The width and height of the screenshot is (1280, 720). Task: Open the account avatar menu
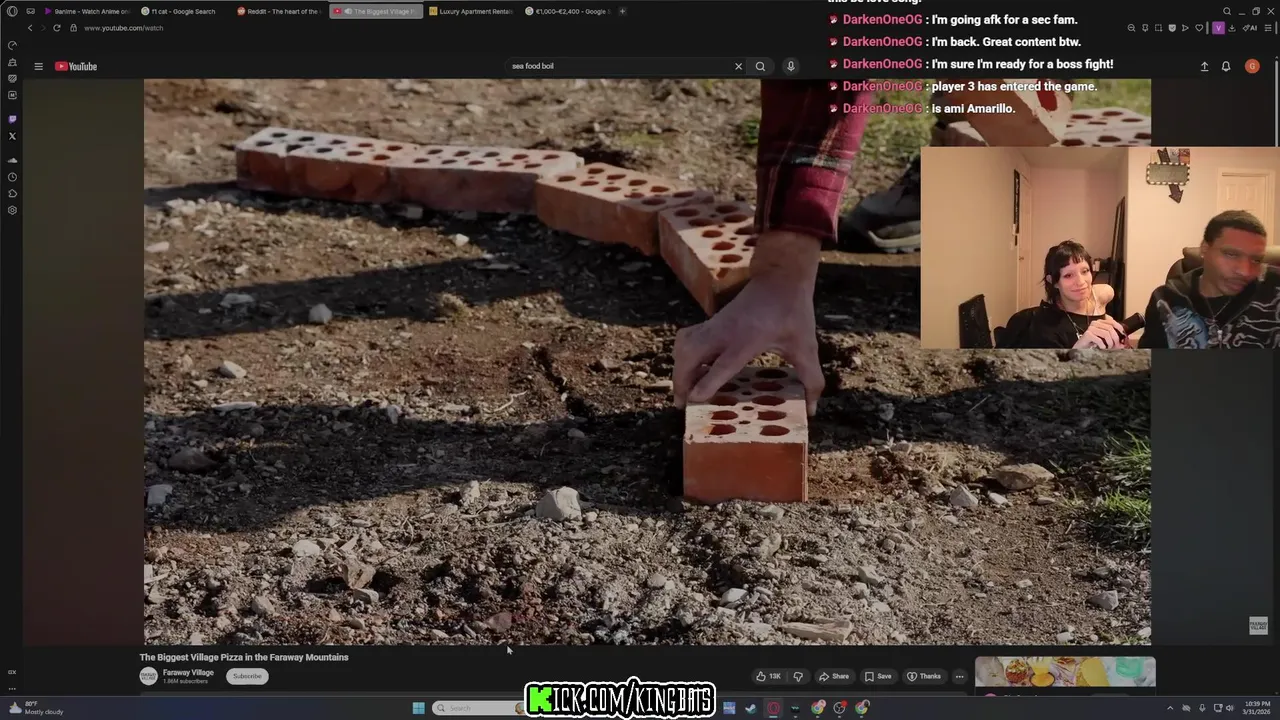coord(1252,66)
